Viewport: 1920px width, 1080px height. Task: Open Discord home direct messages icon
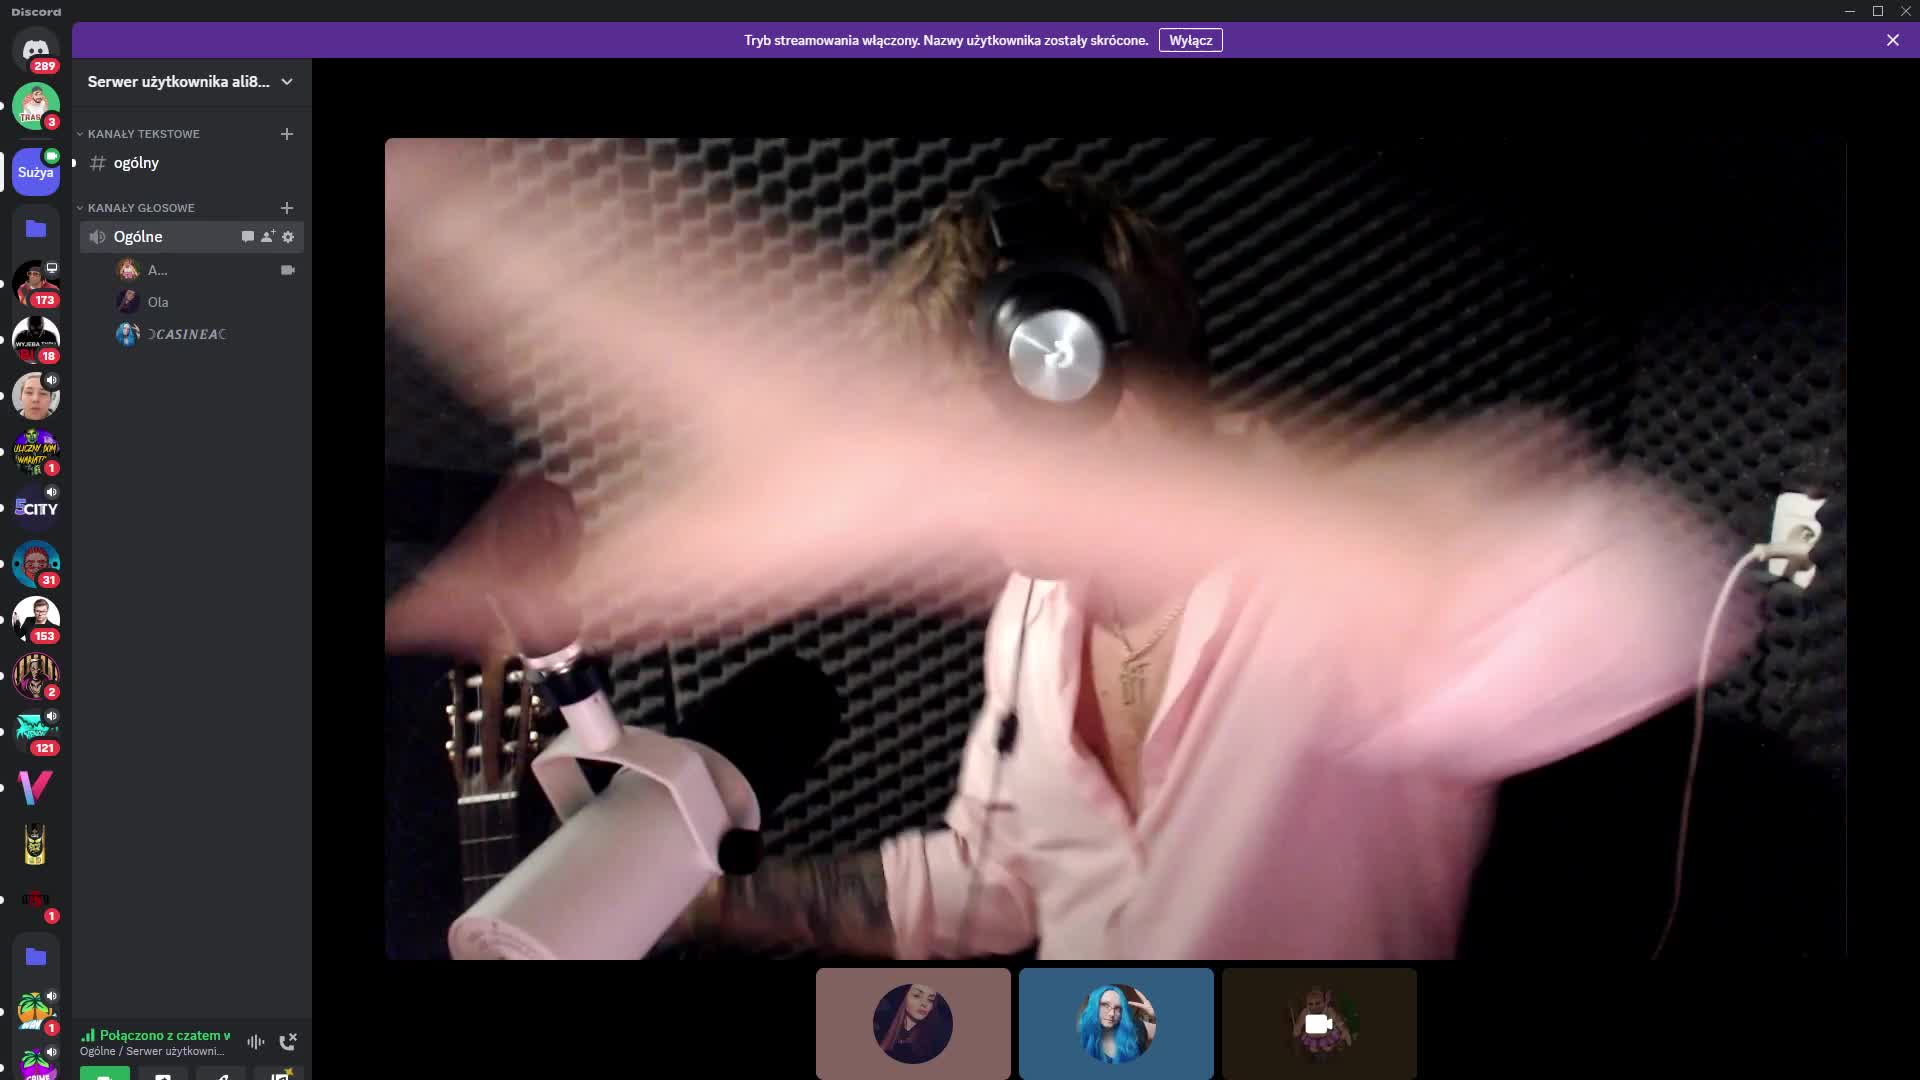pos(36,50)
